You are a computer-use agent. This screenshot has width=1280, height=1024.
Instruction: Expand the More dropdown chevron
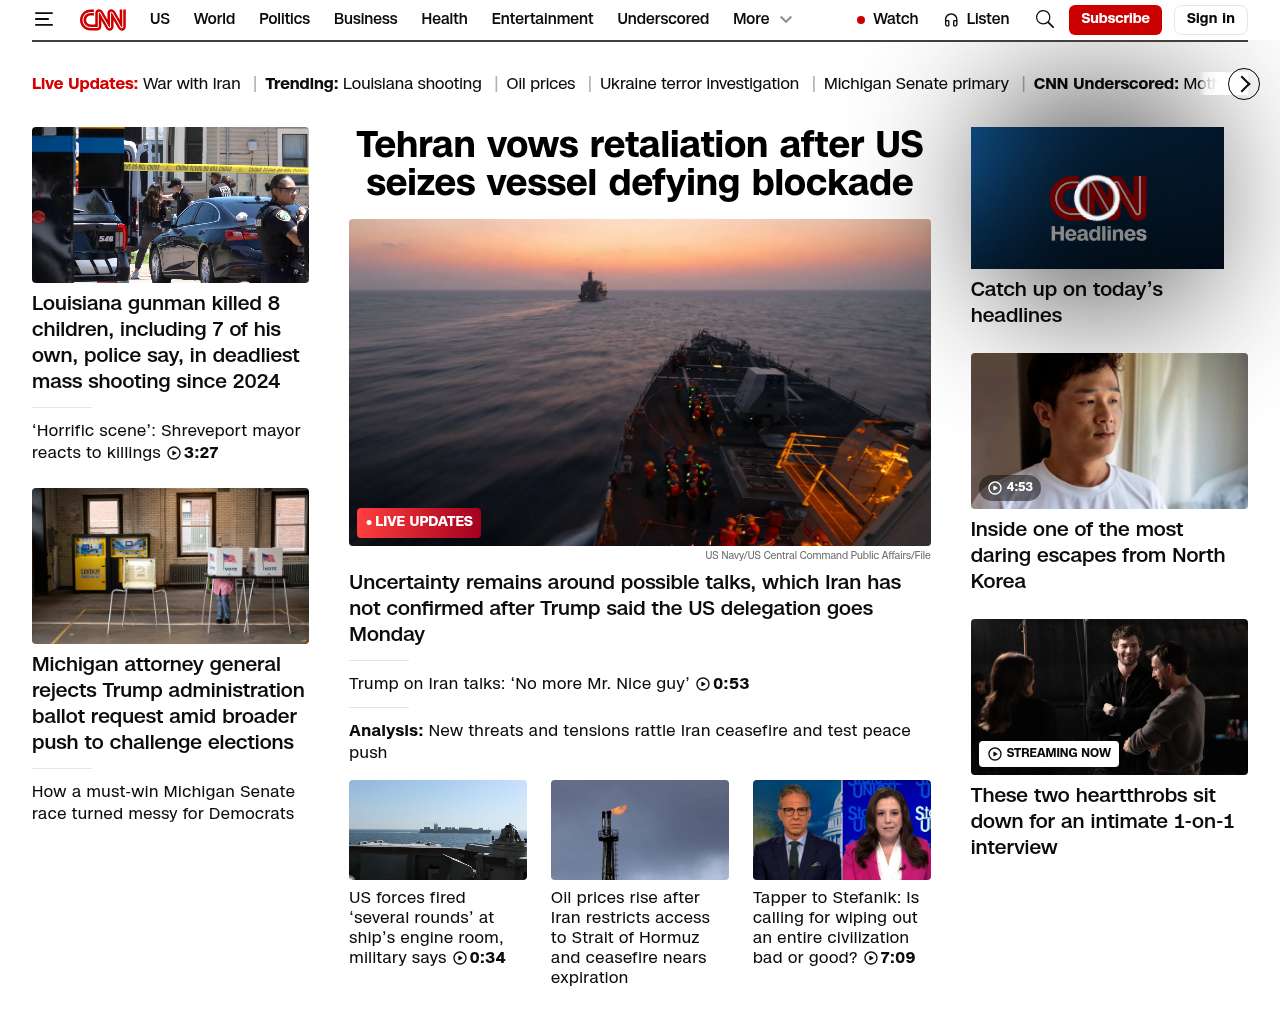pyautogui.click(x=786, y=19)
